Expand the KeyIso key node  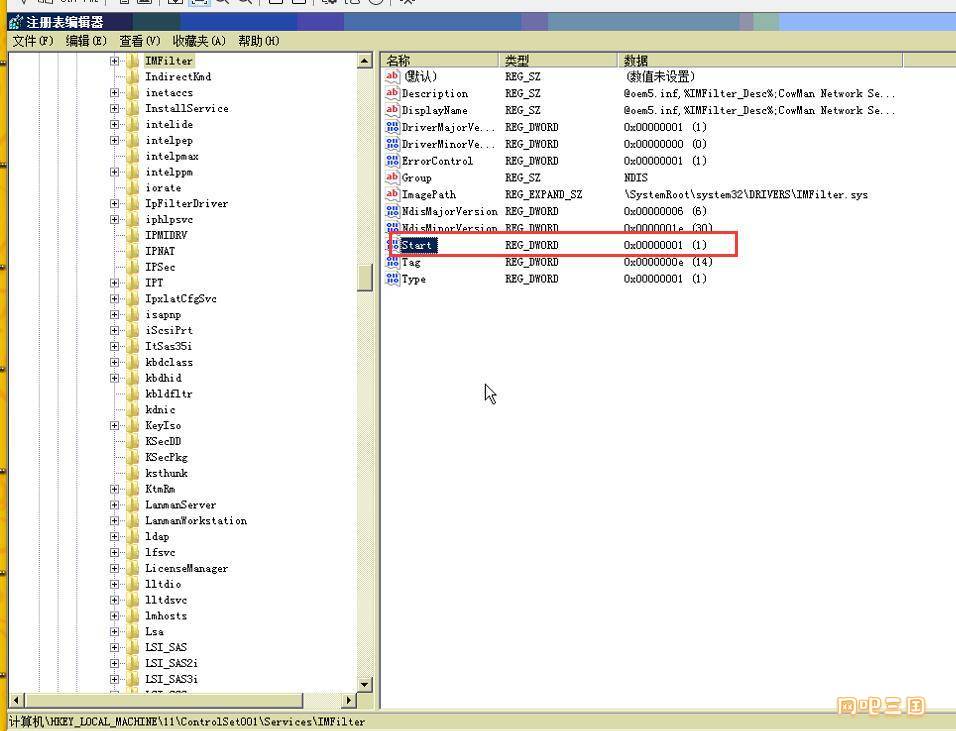point(114,425)
